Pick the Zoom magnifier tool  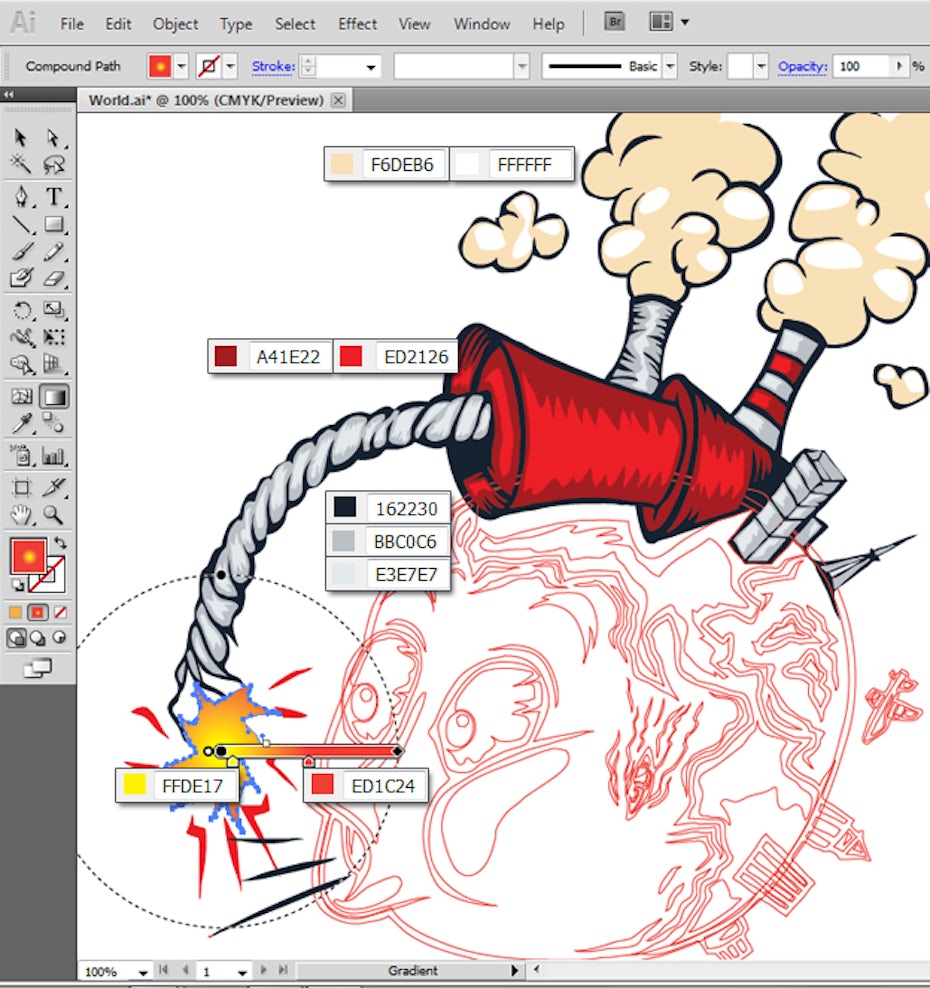[x=54, y=515]
